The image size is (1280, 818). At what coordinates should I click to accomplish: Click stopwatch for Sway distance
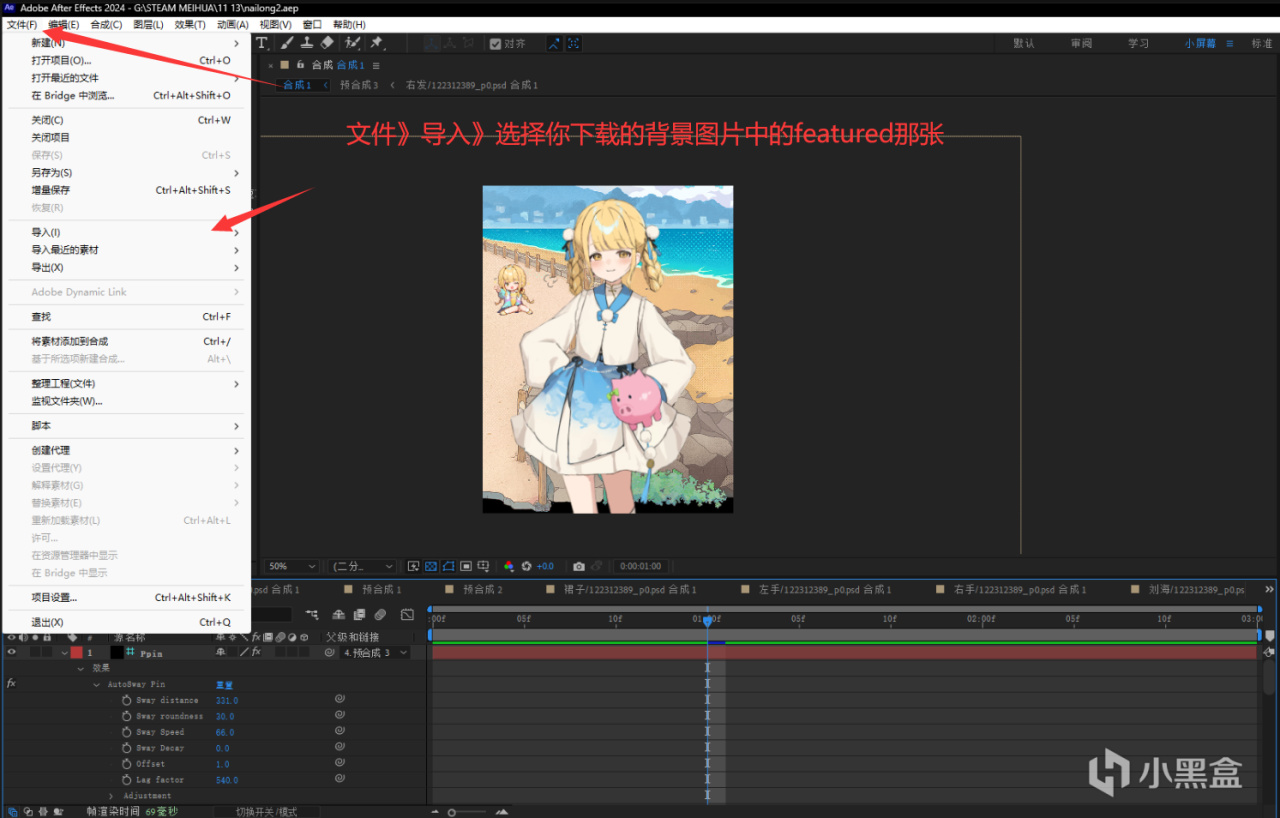pyautogui.click(x=127, y=700)
